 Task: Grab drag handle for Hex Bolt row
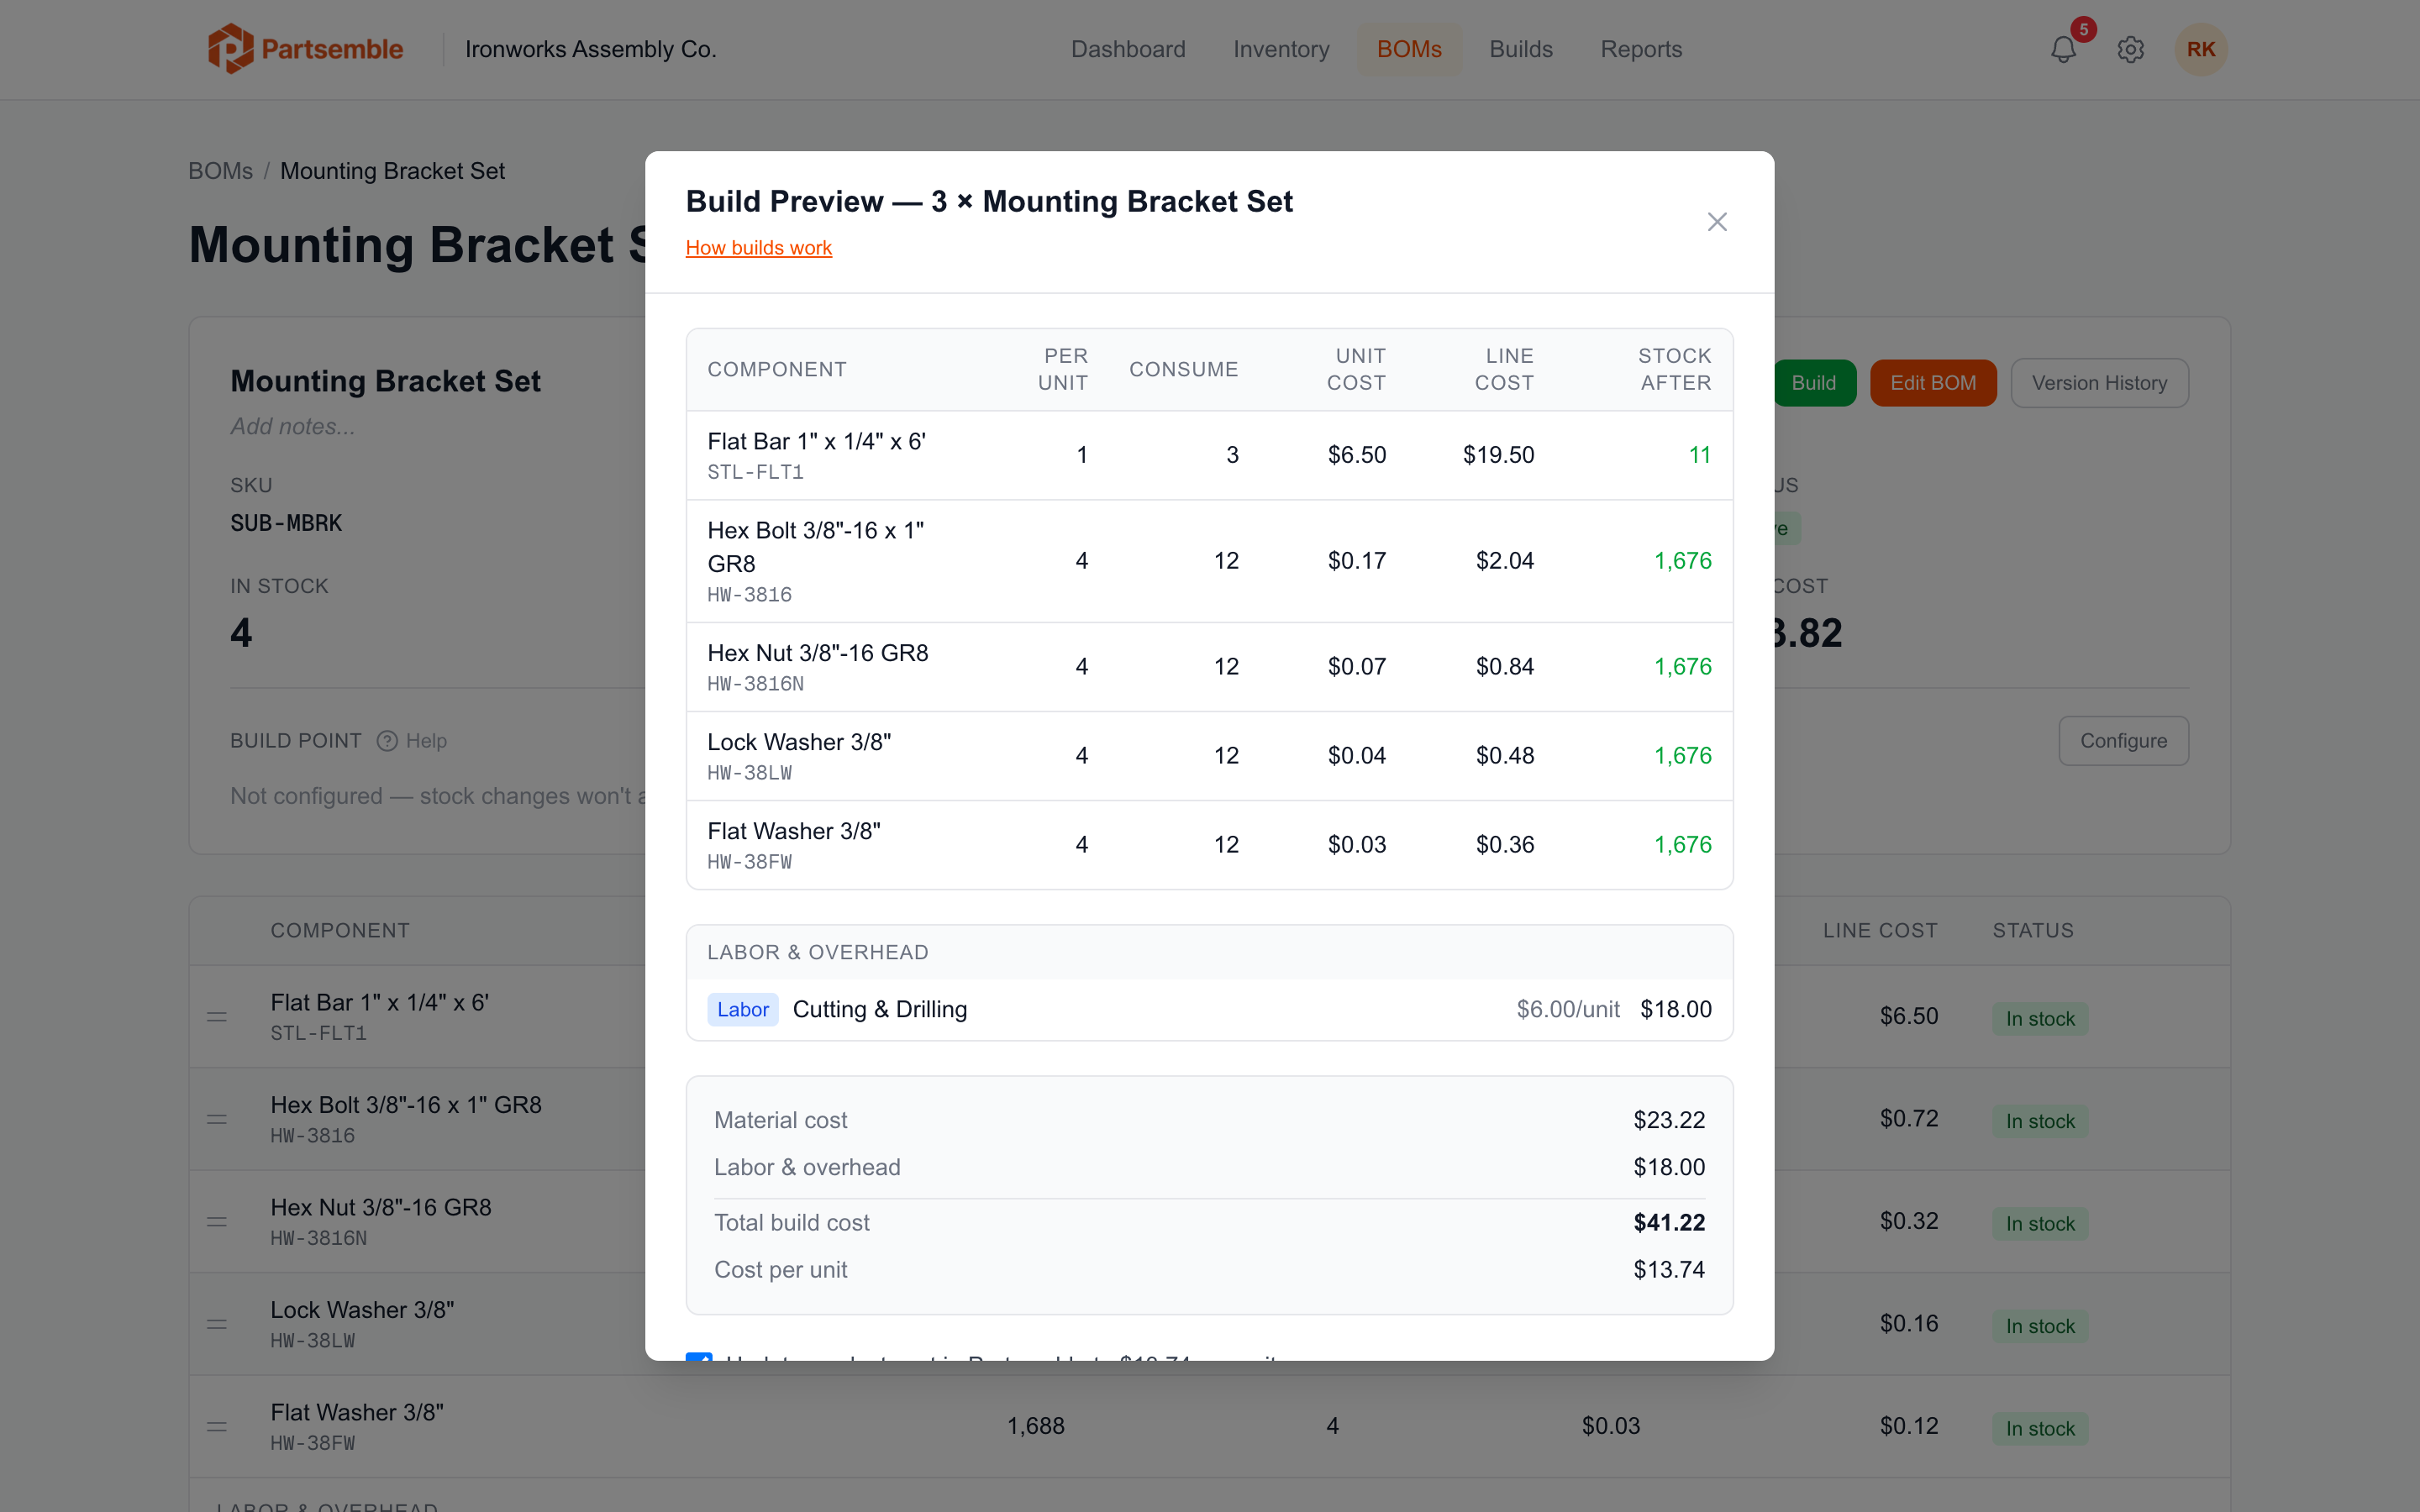click(x=217, y=1120)
